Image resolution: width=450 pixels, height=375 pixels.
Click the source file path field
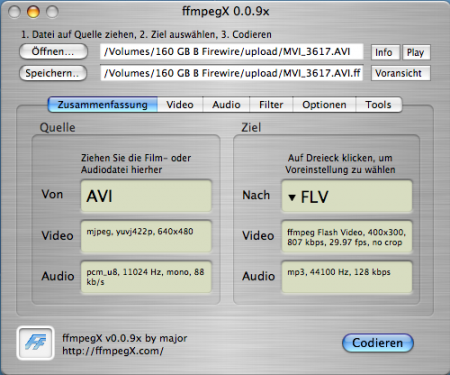click(x=231, y=52)
